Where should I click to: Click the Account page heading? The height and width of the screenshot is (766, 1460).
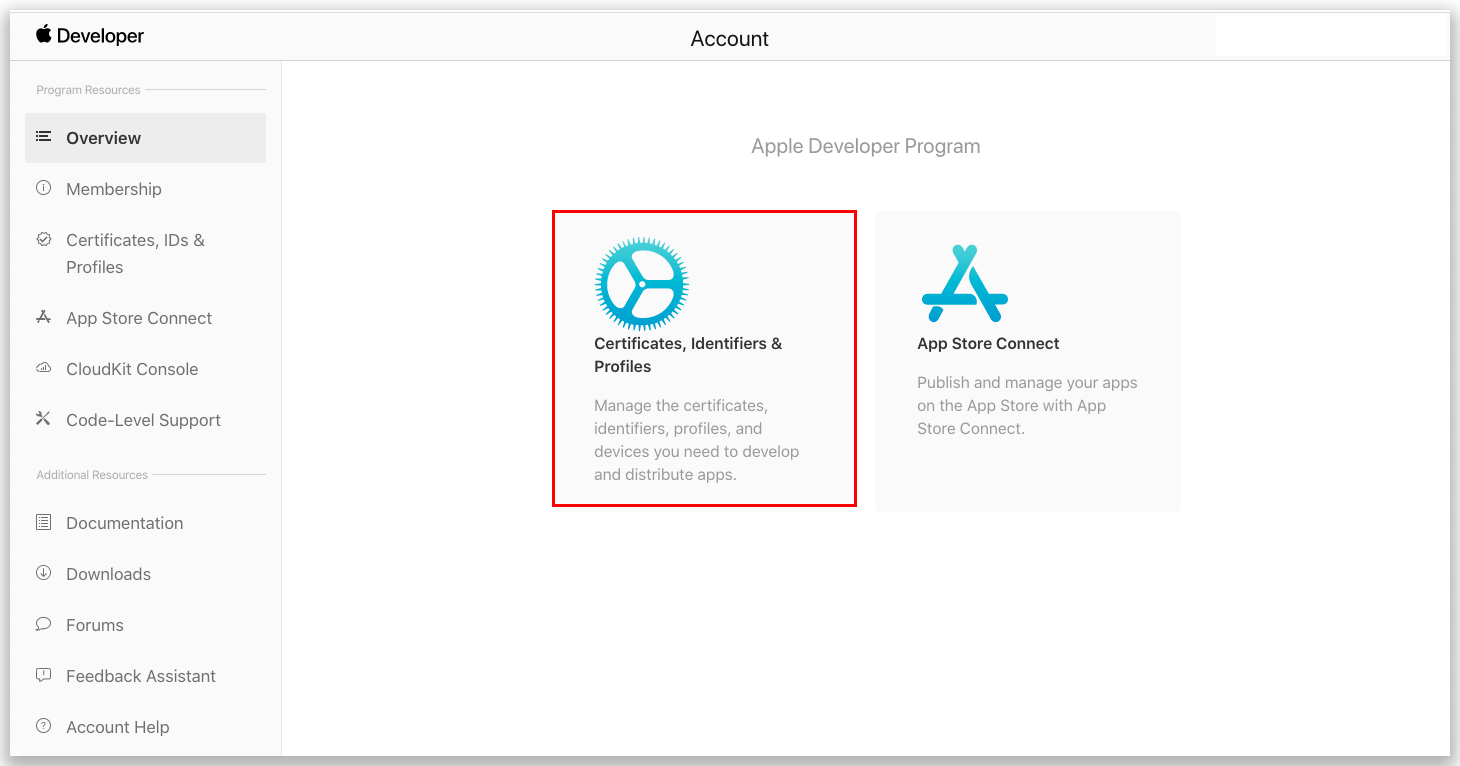point(730,39)
